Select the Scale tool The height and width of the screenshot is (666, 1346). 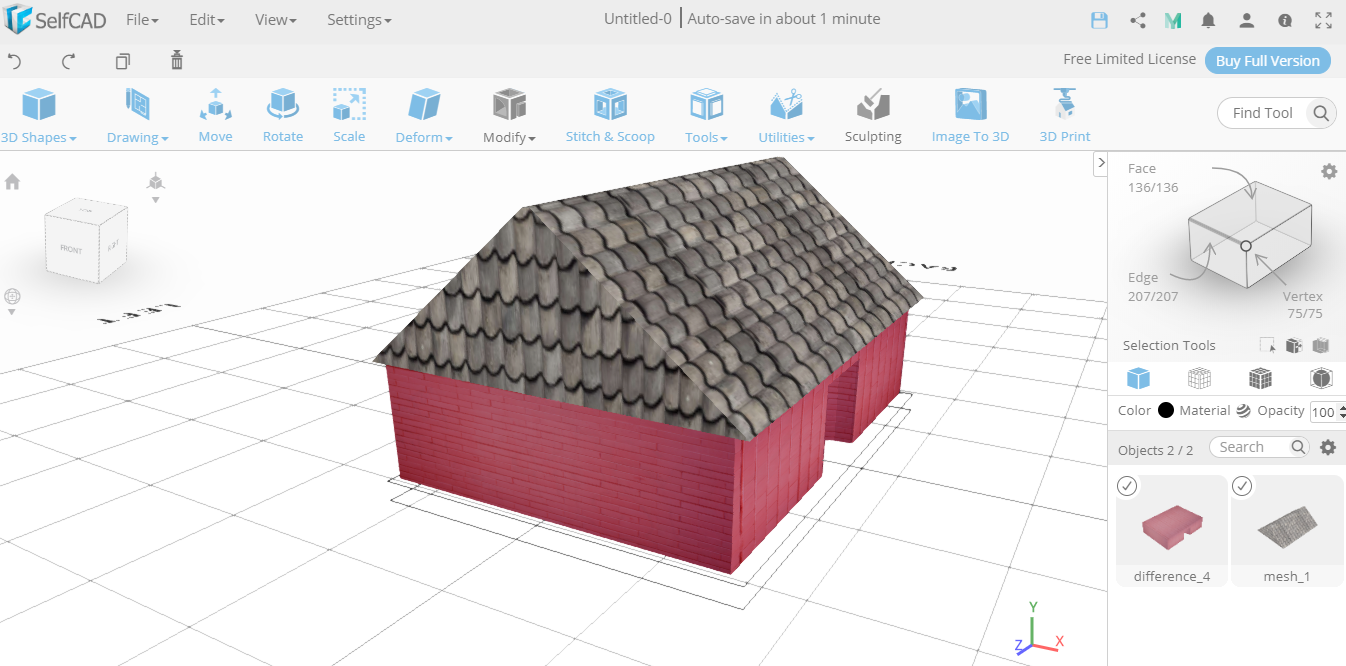point(349,116)
